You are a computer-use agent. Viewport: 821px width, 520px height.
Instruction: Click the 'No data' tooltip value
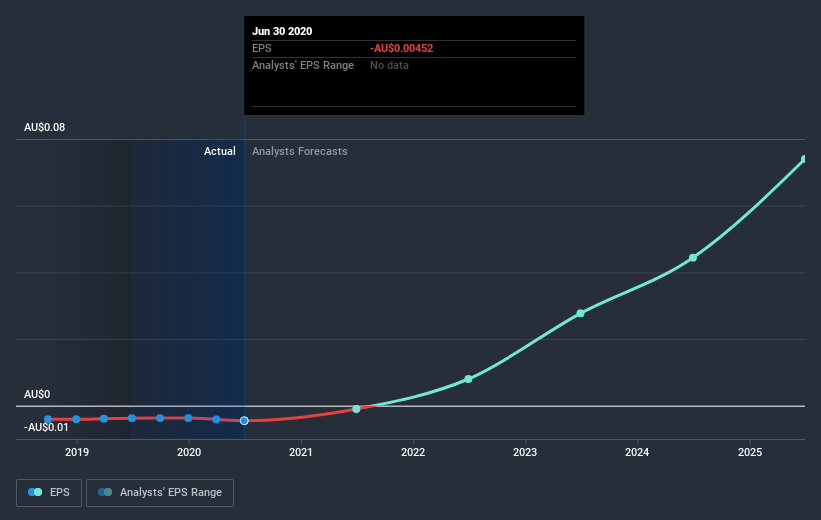click(x=389, y=65)
